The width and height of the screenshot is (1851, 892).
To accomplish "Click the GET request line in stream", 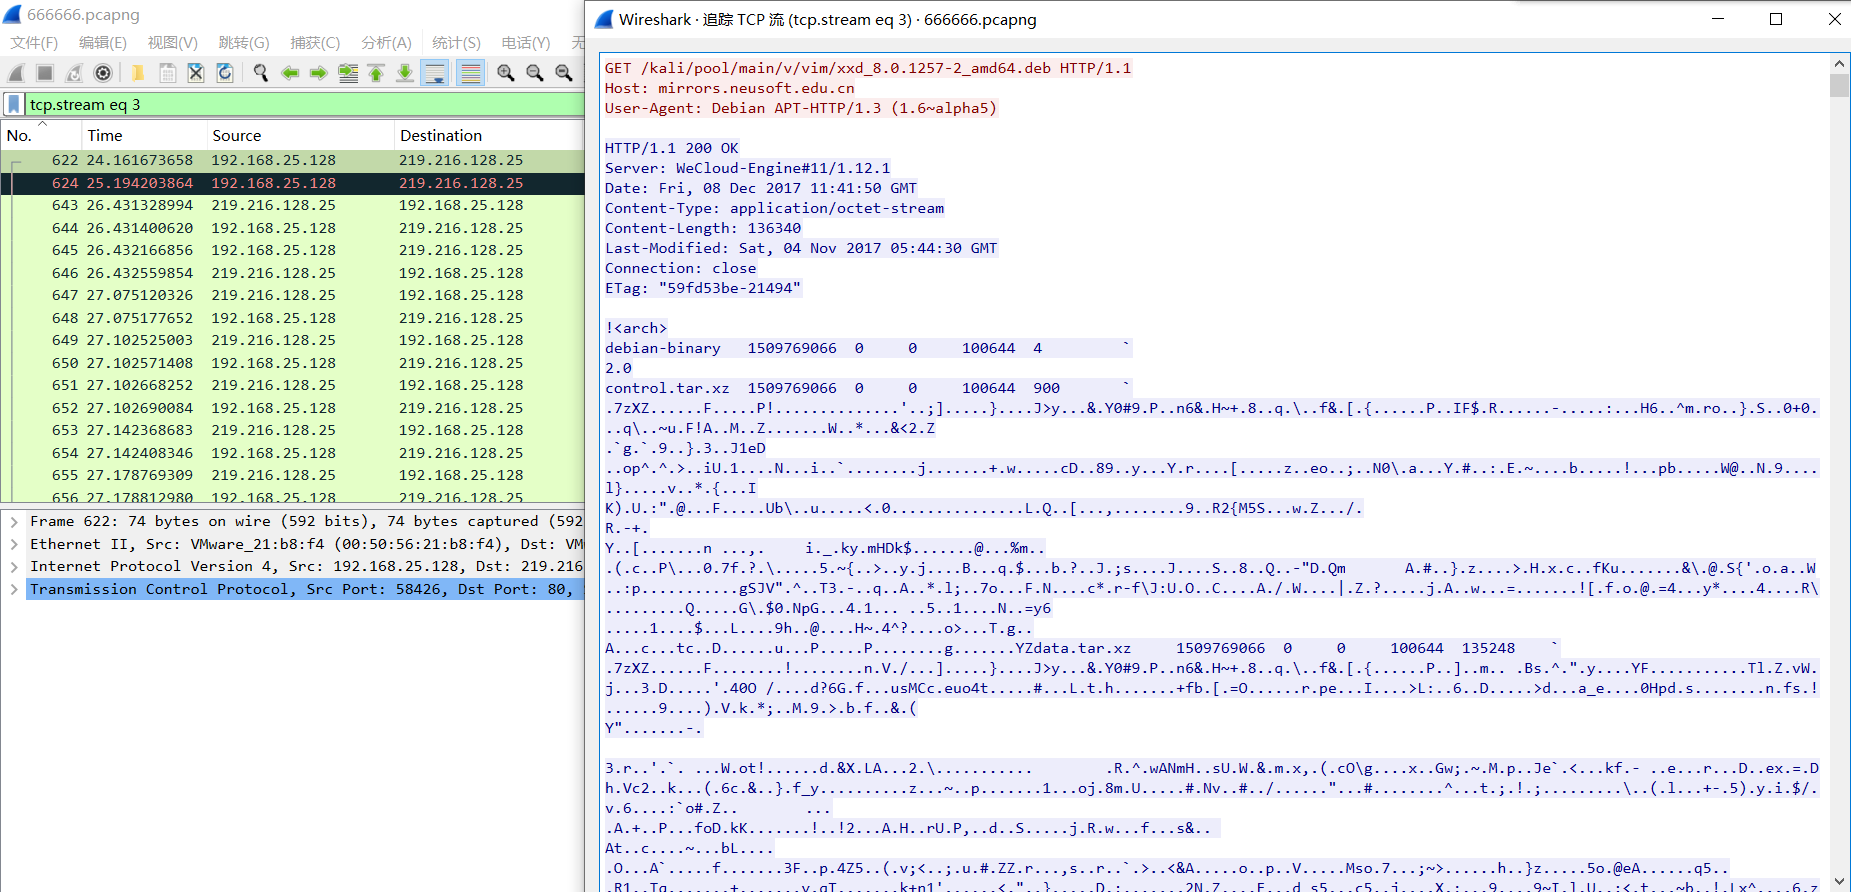I will (868, 68).
